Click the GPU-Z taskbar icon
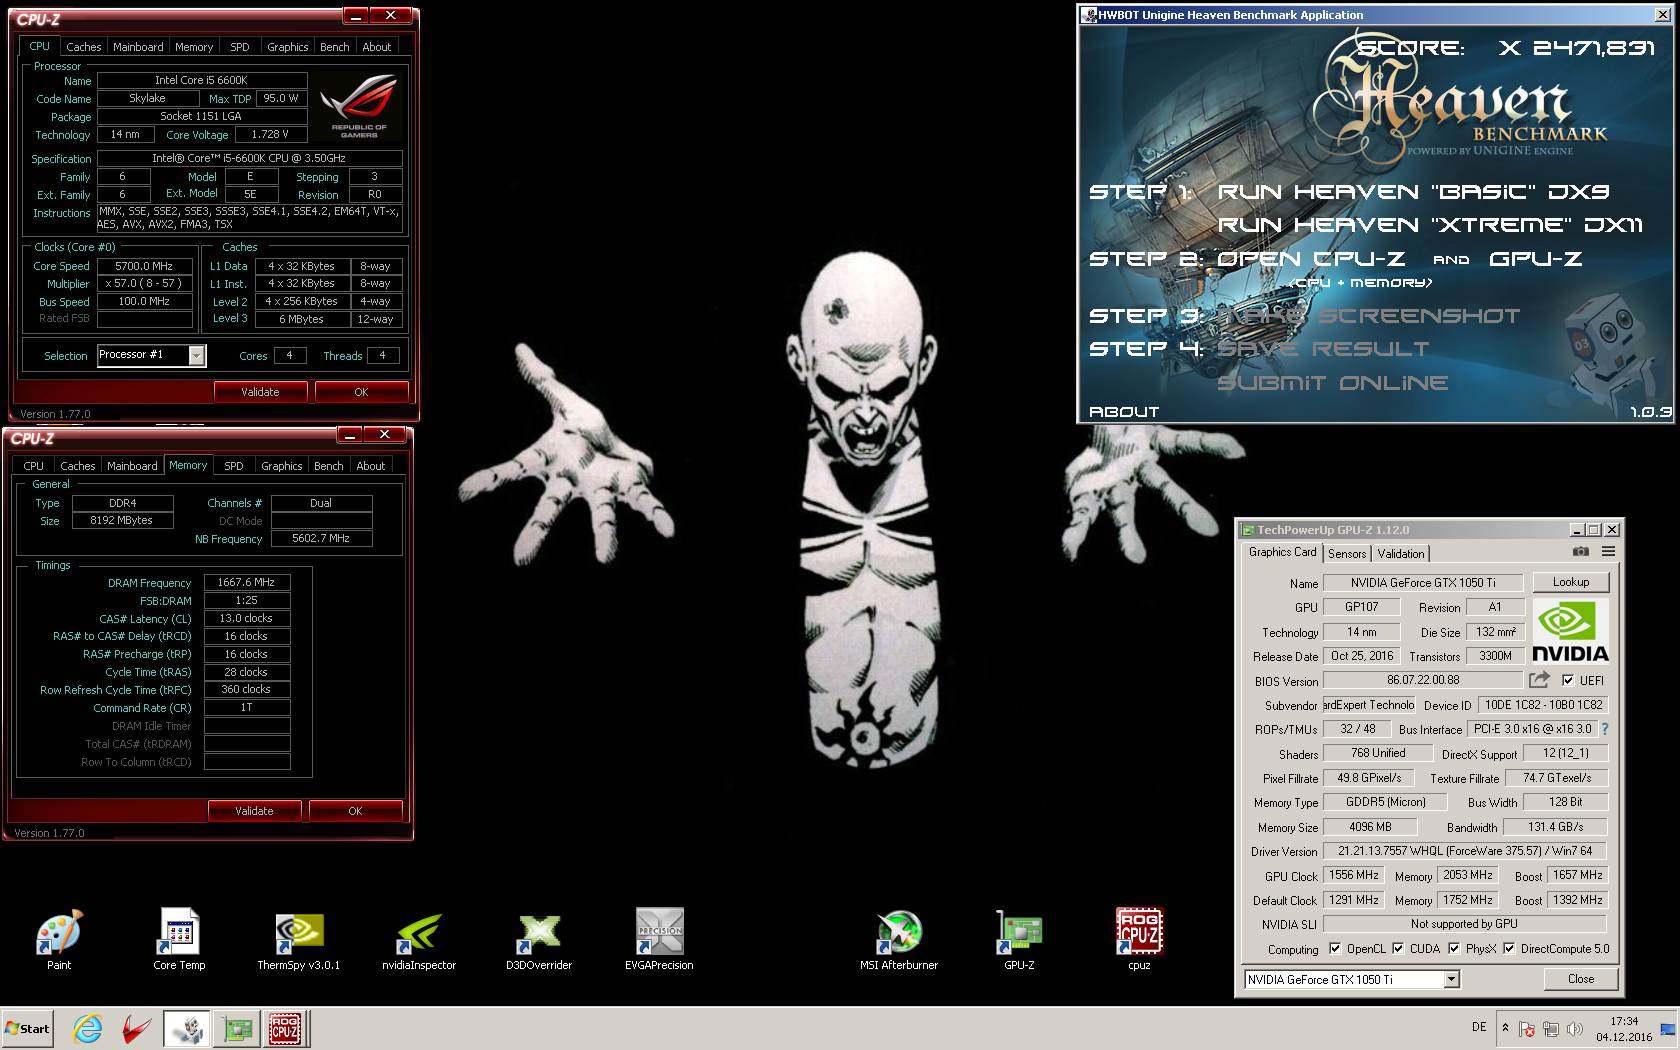 click(237, 1028)
